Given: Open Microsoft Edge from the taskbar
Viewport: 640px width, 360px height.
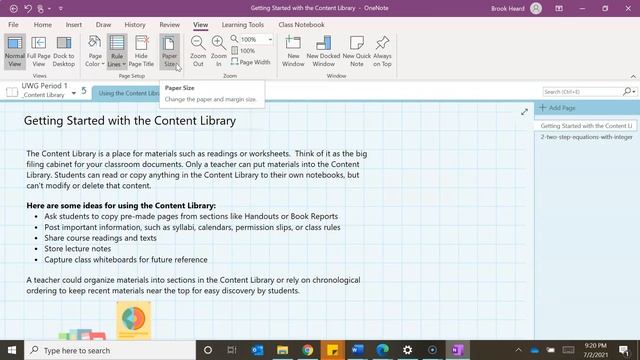Looking at the screenshot, I should pyautogui.click(x=382, y=350).
